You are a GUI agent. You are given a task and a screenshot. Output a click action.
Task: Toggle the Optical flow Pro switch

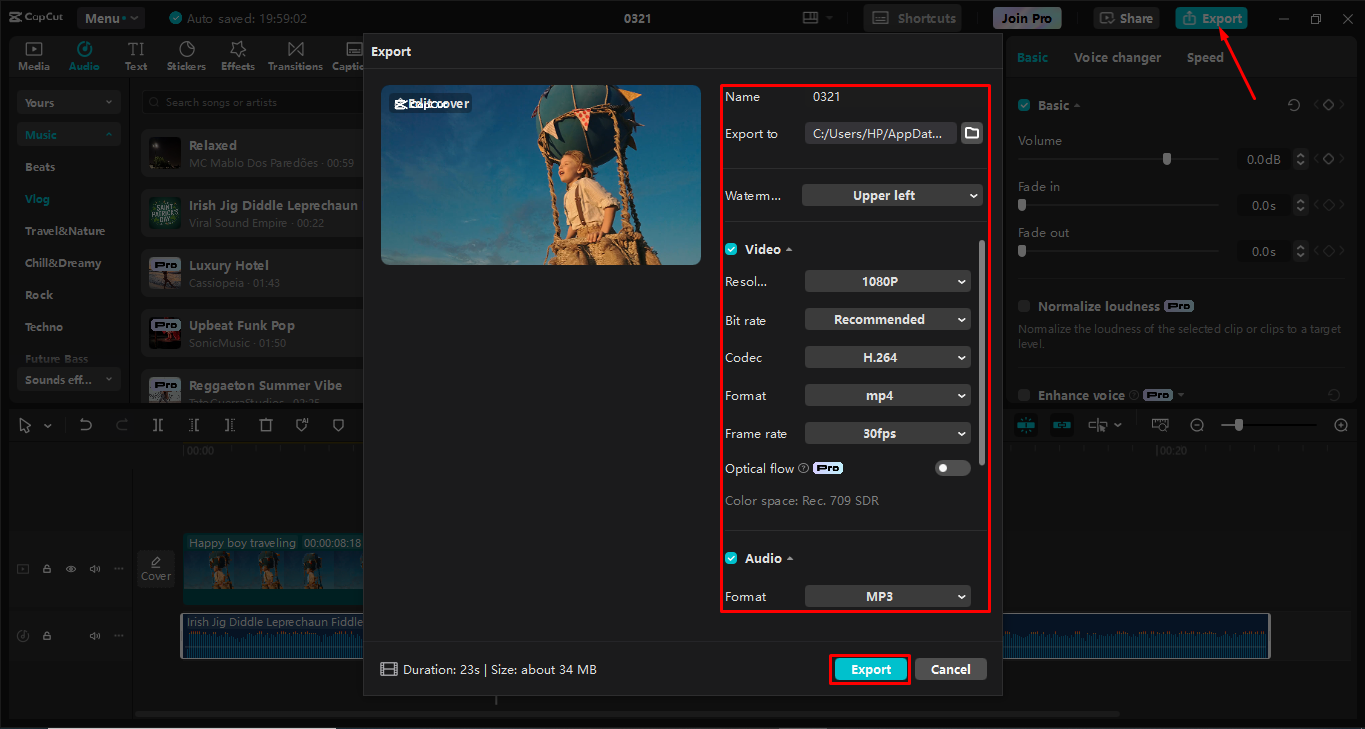(x=951, y=467)
